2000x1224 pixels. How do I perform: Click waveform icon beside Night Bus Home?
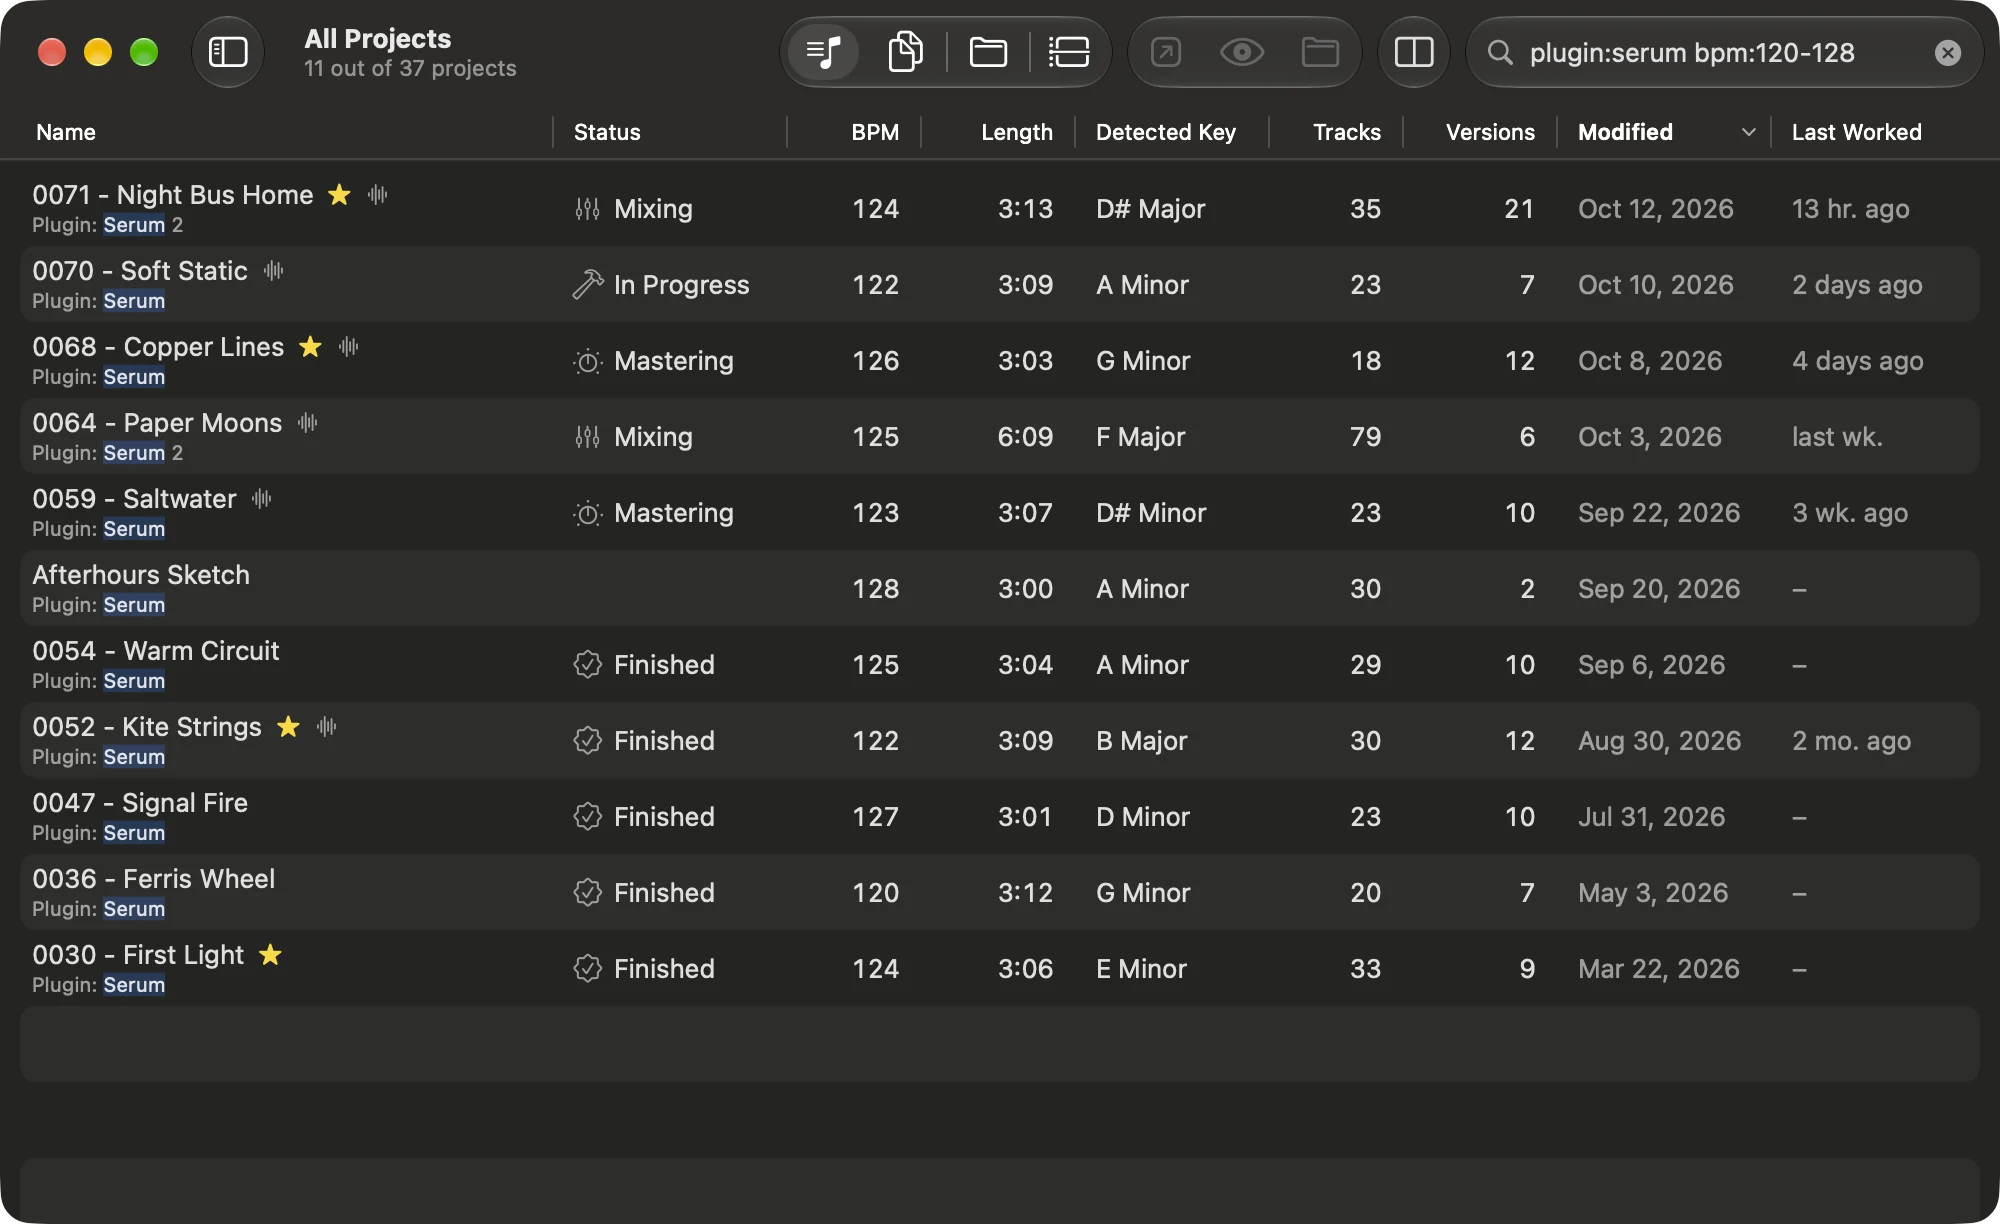tap(377, 194)
